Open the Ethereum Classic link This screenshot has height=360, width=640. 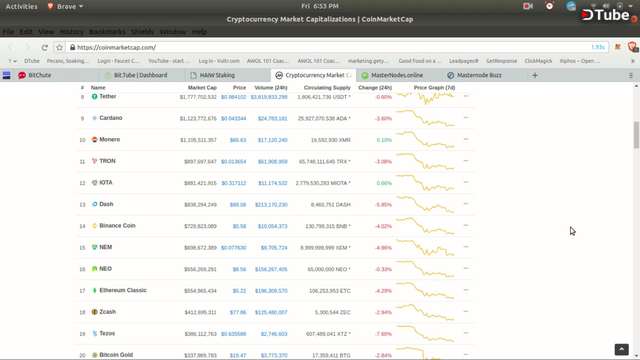(x=123, y=290)
